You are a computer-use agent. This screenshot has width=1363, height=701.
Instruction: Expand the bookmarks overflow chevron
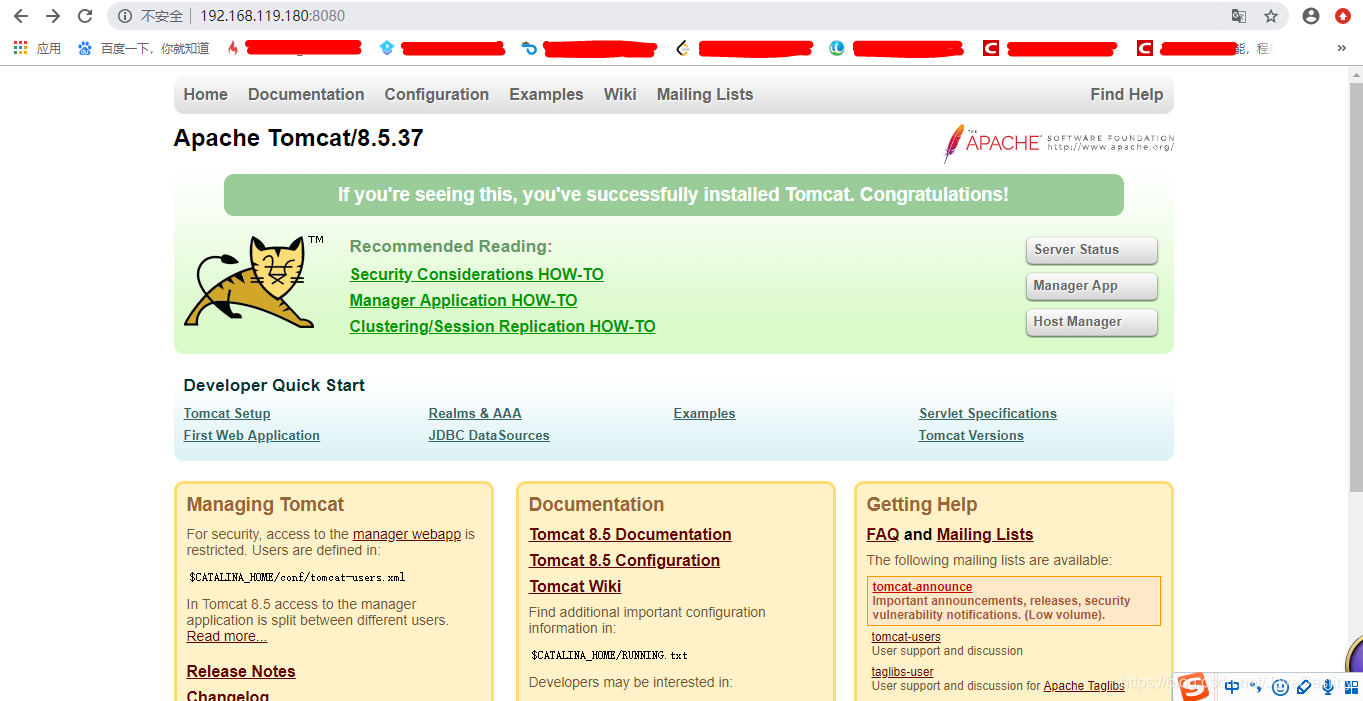point(1342,47)
